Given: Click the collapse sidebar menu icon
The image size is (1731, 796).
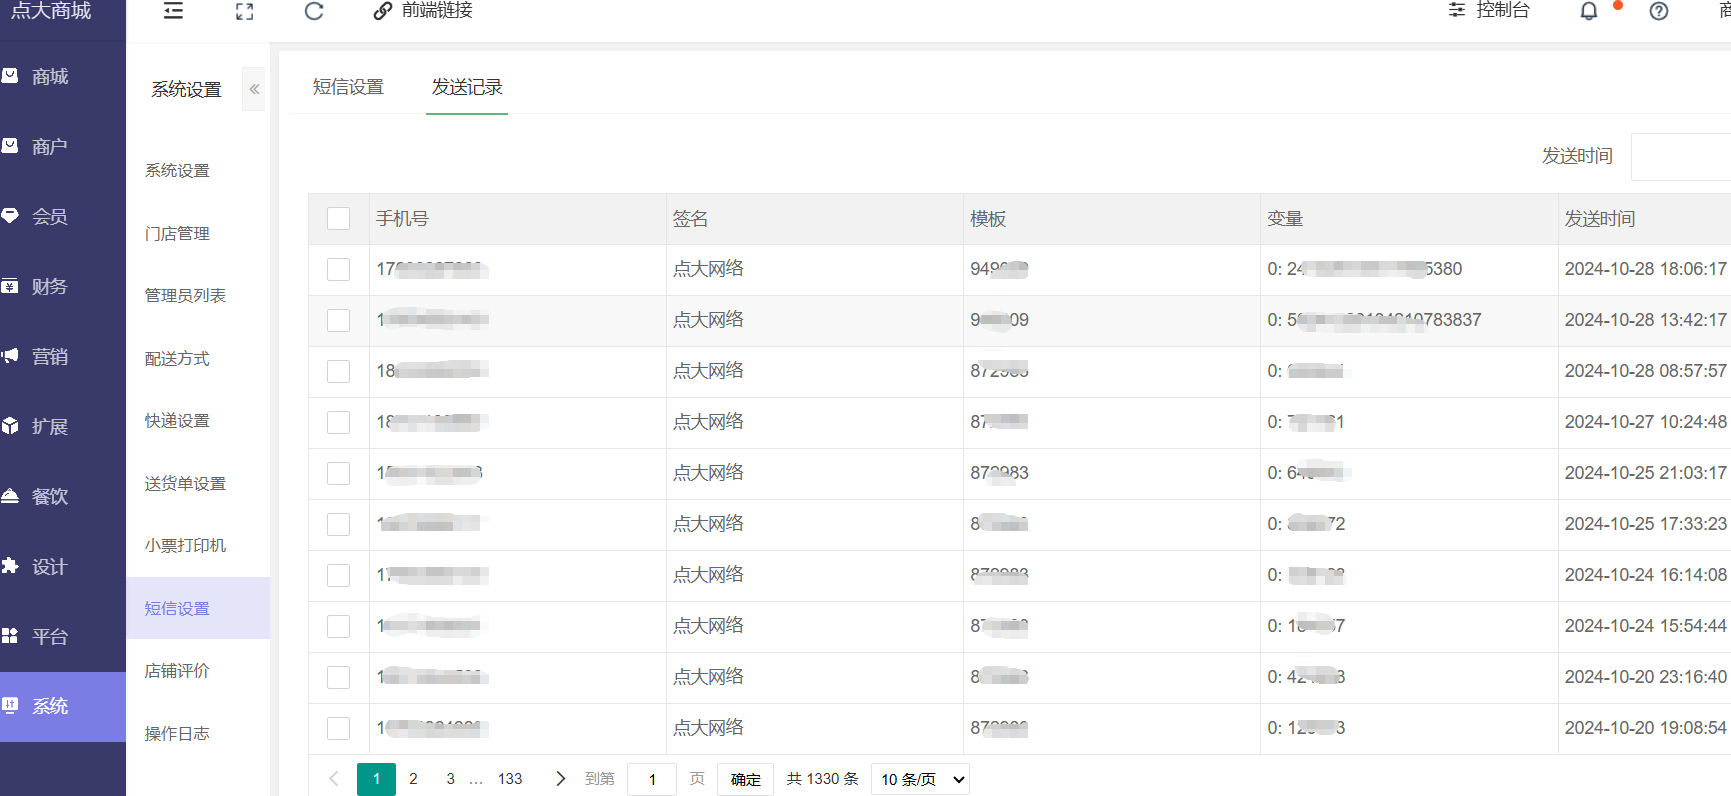Looking at the screenshot, I should tap(173, 11).
